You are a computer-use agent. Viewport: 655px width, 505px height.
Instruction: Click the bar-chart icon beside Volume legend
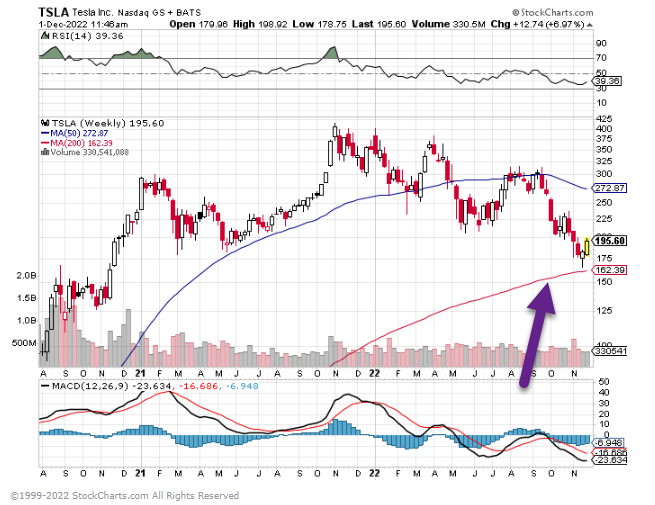pyautogui.click(x=45, y=152)
